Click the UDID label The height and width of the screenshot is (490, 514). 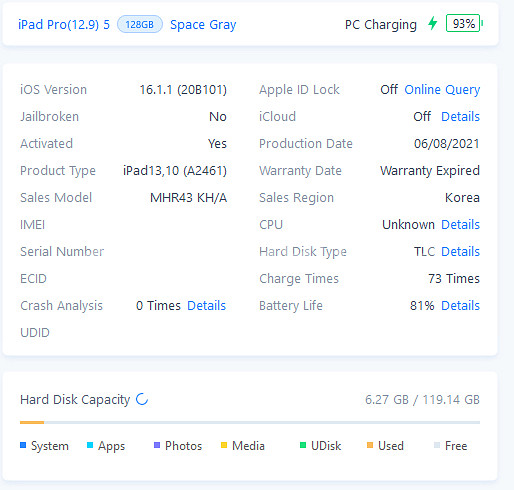coord(35,333)
